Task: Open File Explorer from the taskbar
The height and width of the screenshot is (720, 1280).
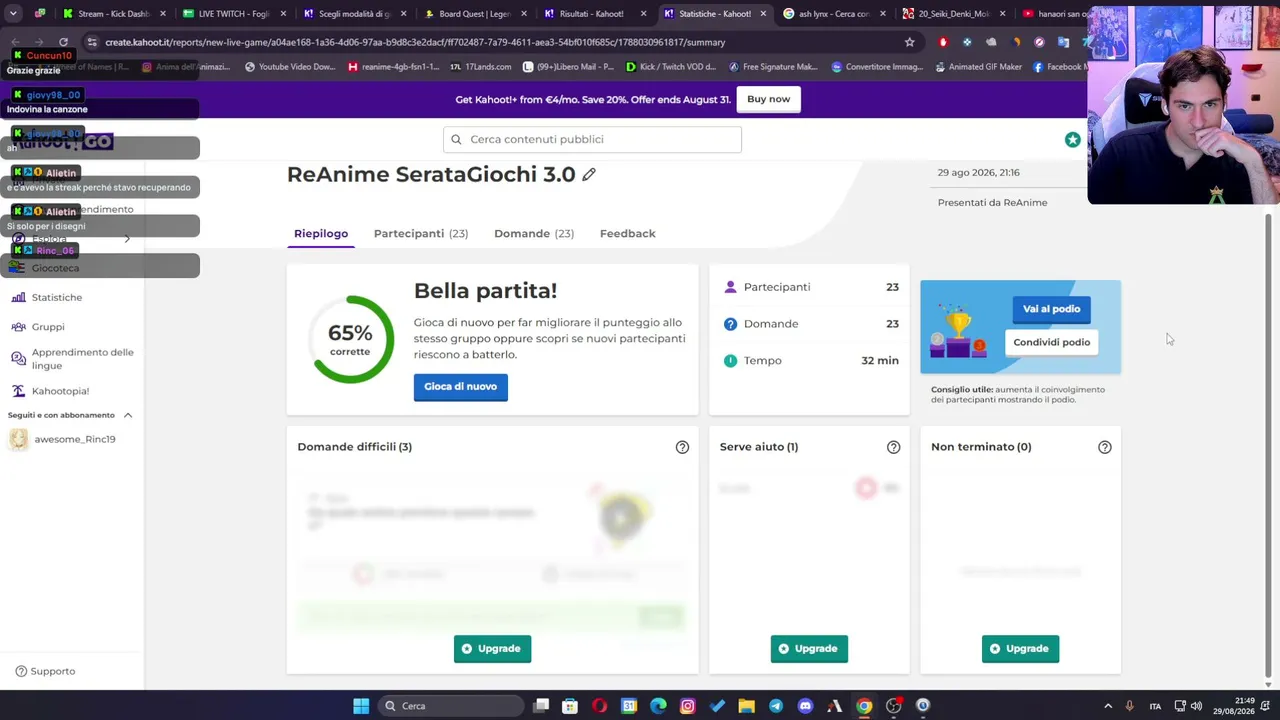Action: click(746, 706)
